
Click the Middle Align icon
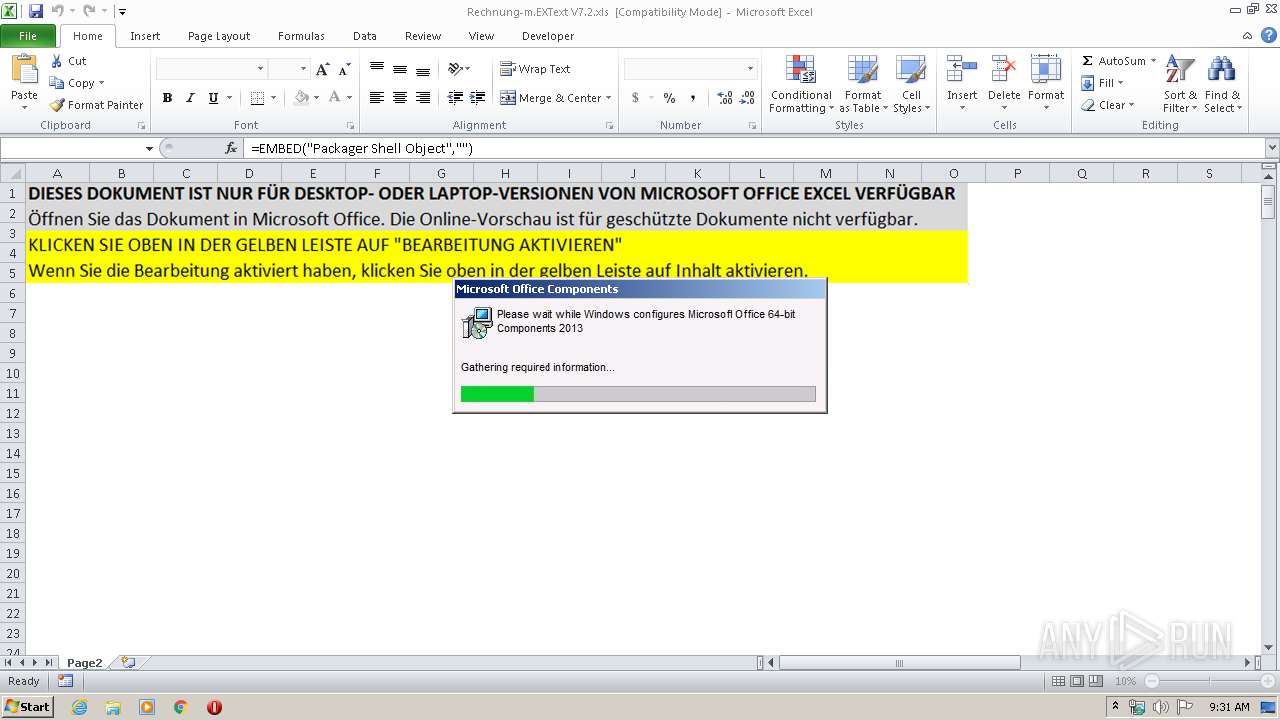click(400, 69)
